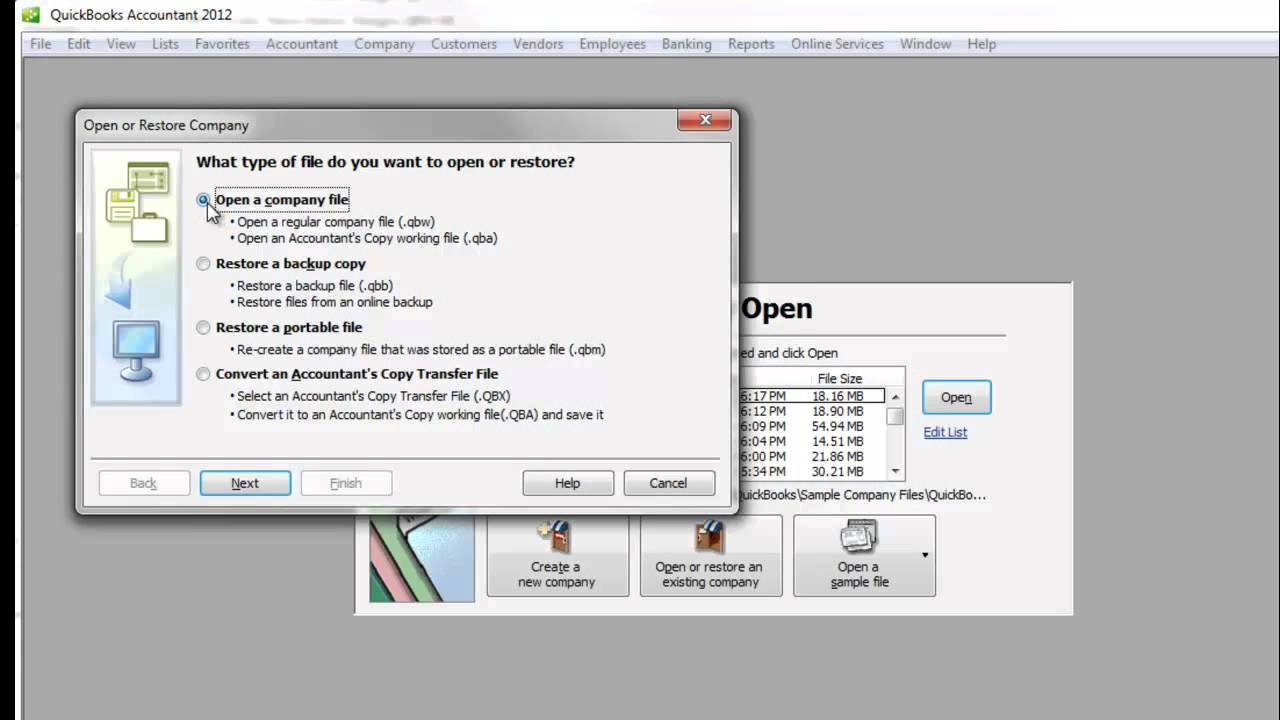Click the QuickBooks icon in title bar

[31, 14]
